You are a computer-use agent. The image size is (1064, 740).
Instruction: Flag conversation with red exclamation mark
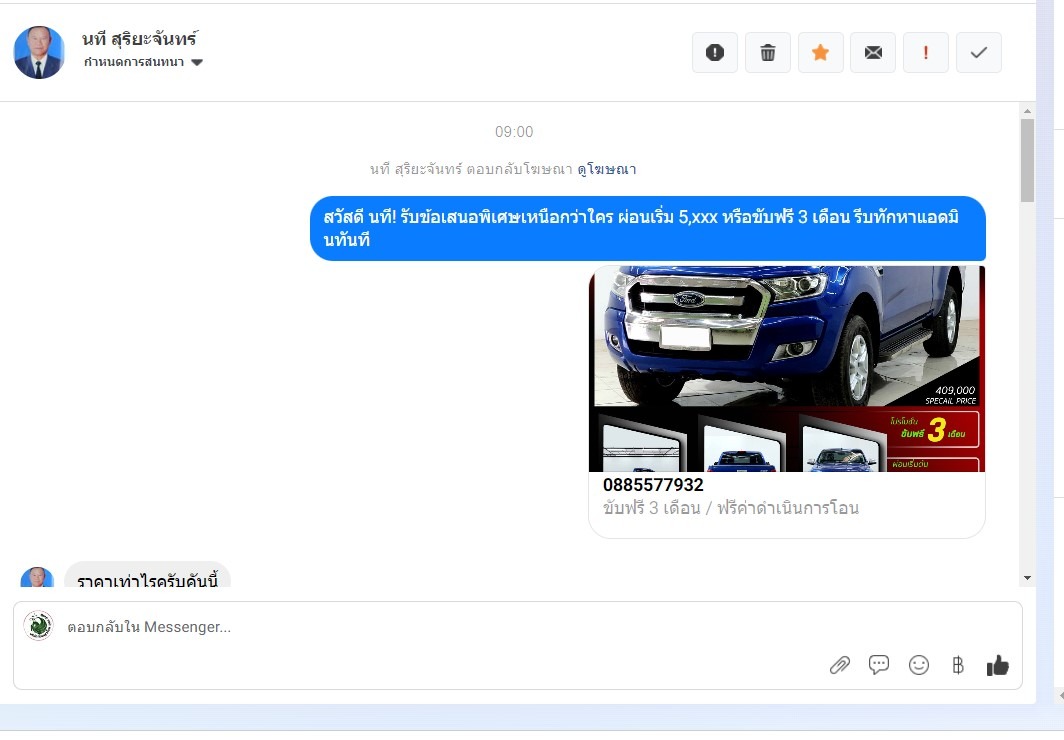(x=926, y=52)
